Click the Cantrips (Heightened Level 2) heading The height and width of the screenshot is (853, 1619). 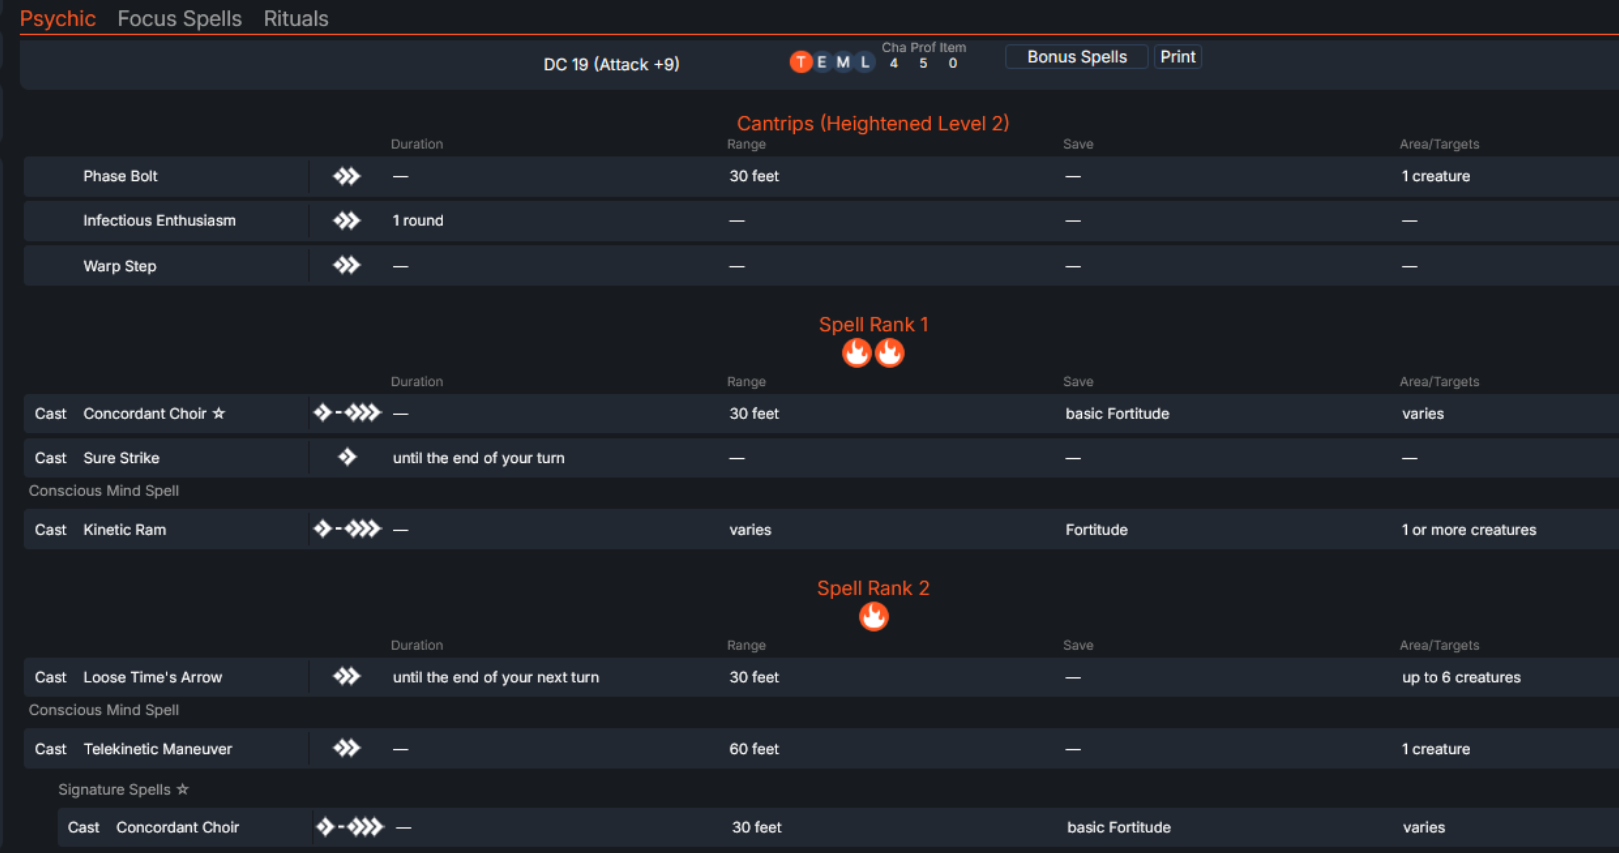click(873, 123)
